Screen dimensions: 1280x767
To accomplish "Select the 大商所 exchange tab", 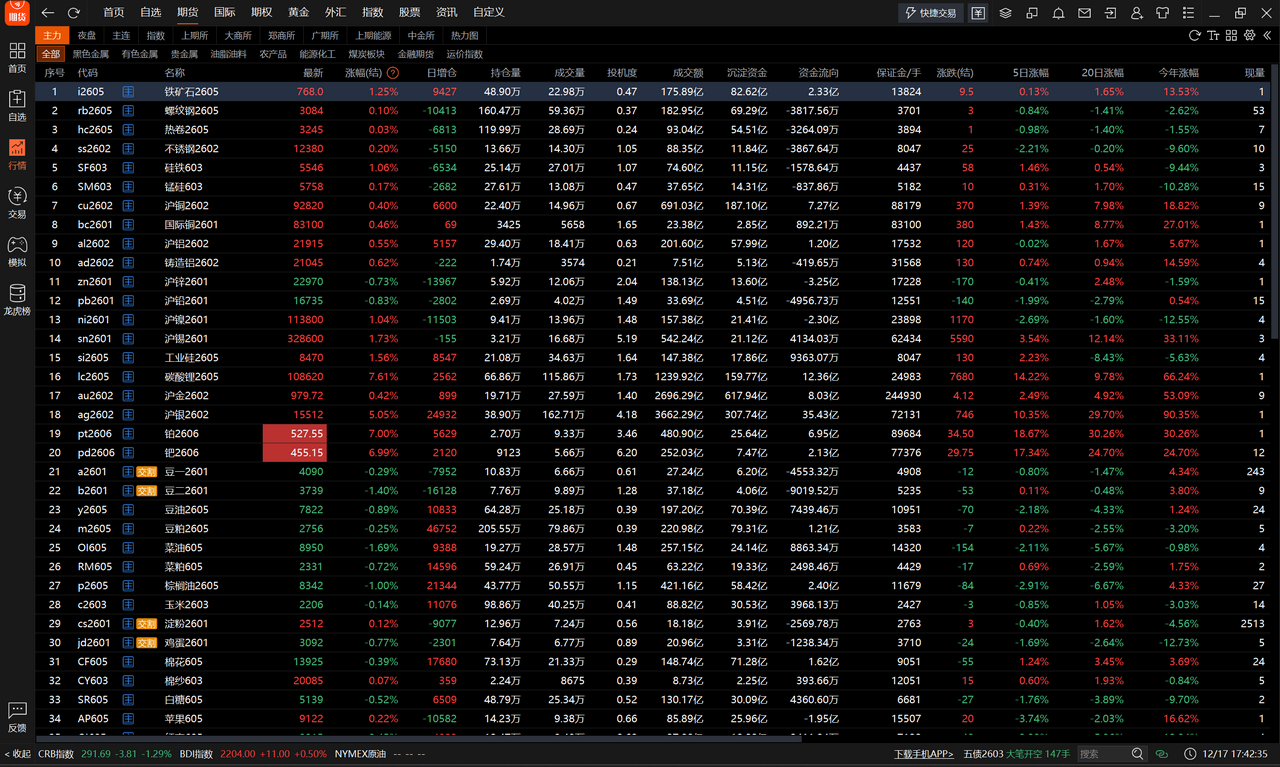I will click(x=238, y=35).
